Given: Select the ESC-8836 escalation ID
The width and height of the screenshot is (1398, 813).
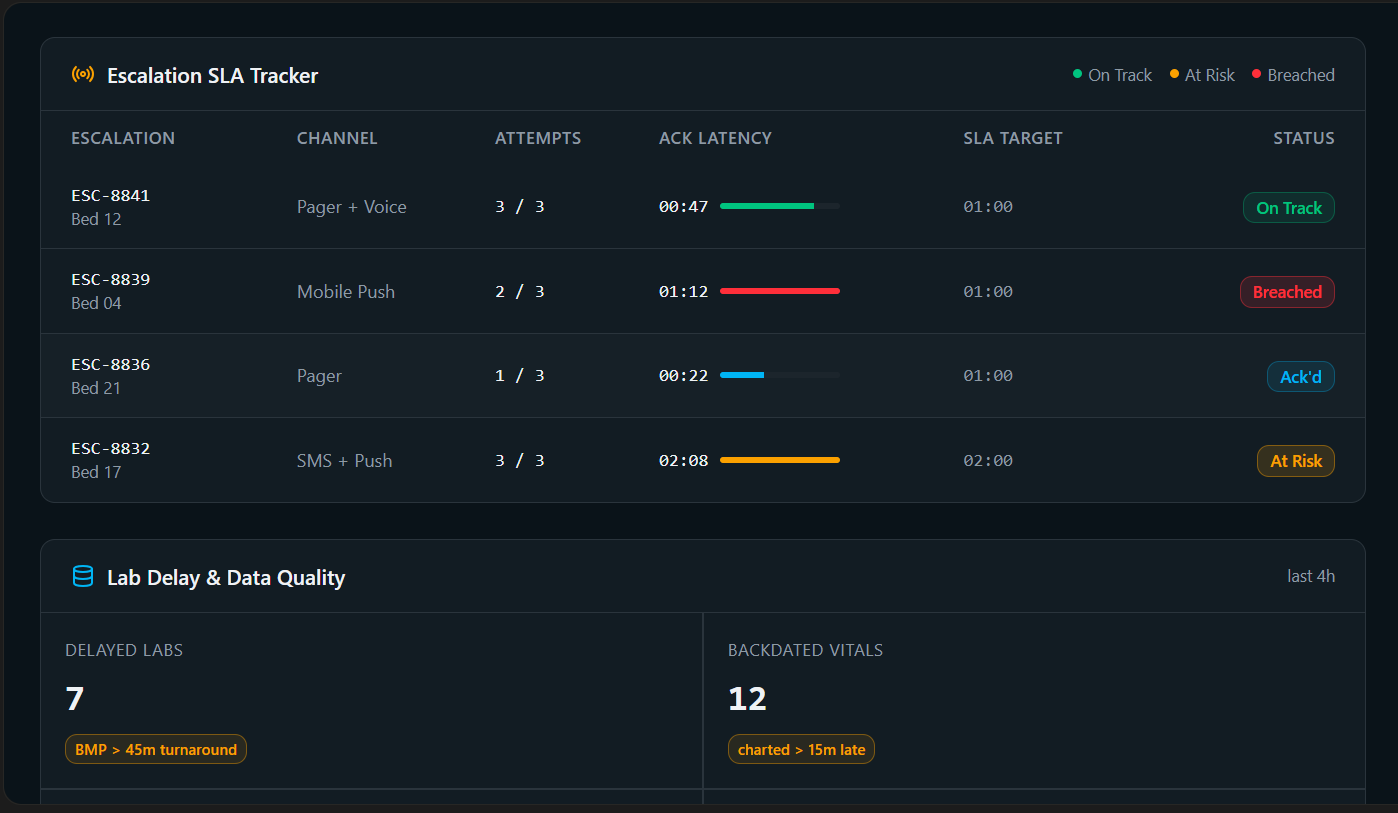Looking at the screenshot, I should [x=111, y=364].
